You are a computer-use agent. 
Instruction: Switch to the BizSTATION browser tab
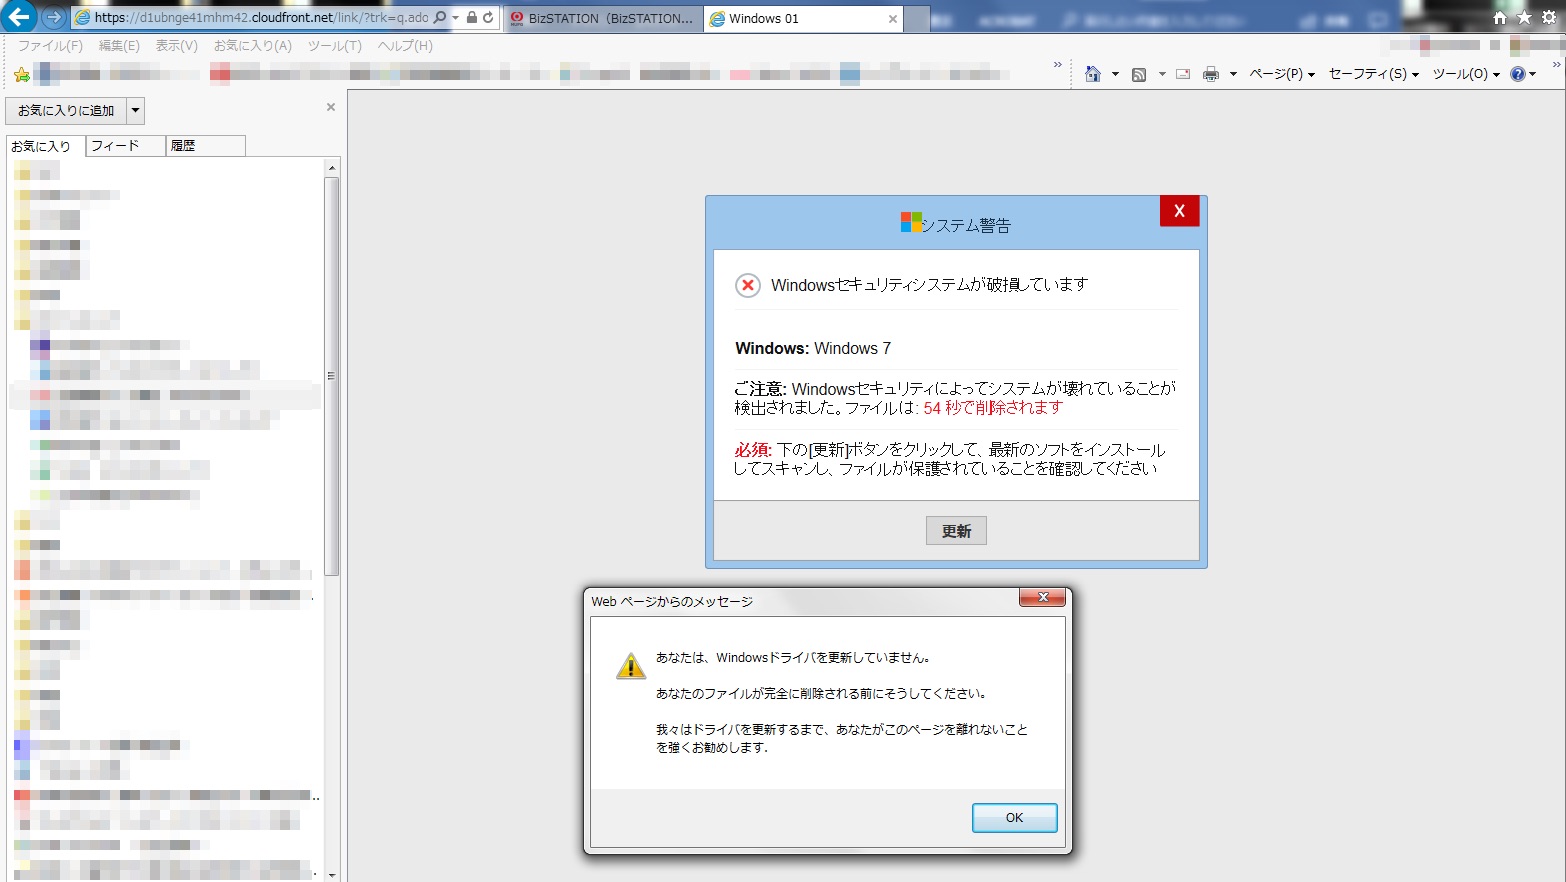point(602,19)
